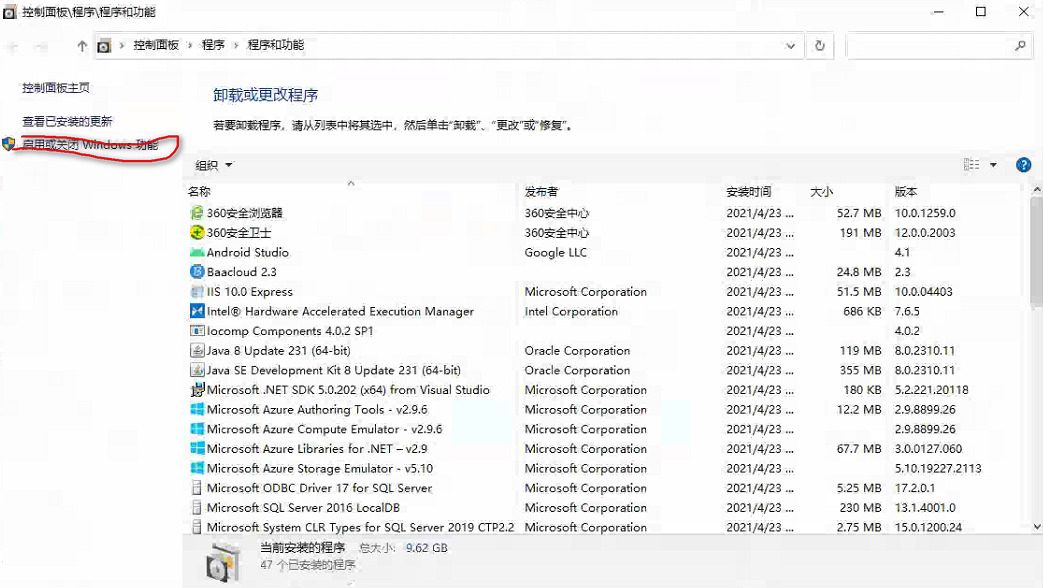1043x588 pixels.
Task: Select the Android Studio row name
Action: (247, 252)
